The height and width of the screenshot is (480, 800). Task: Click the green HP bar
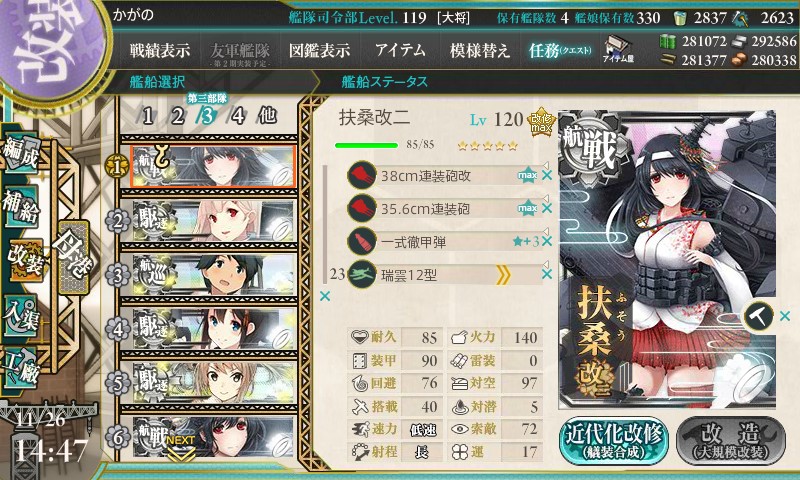click(366, 145)
